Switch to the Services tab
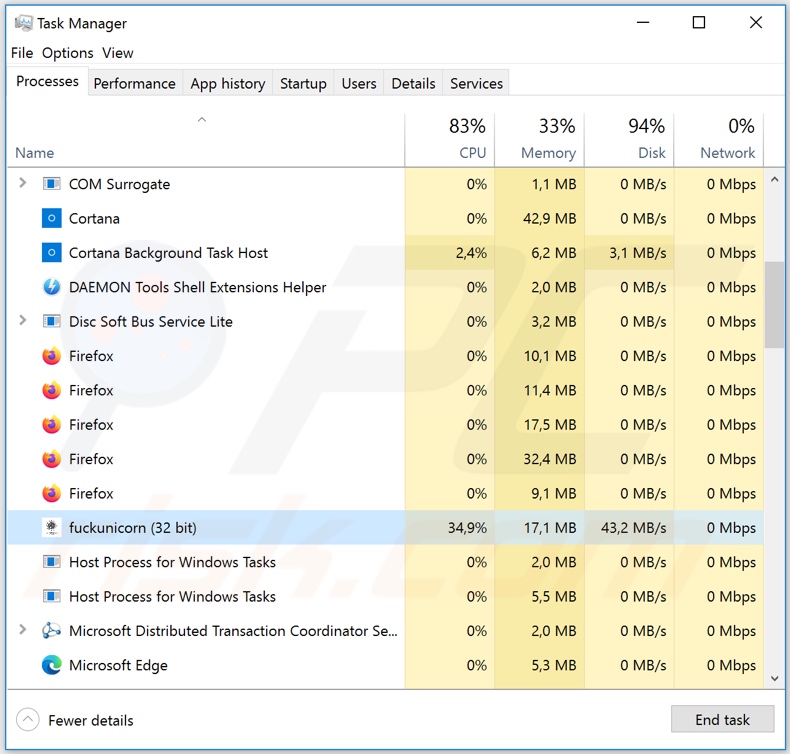 (x=476, y=83)
